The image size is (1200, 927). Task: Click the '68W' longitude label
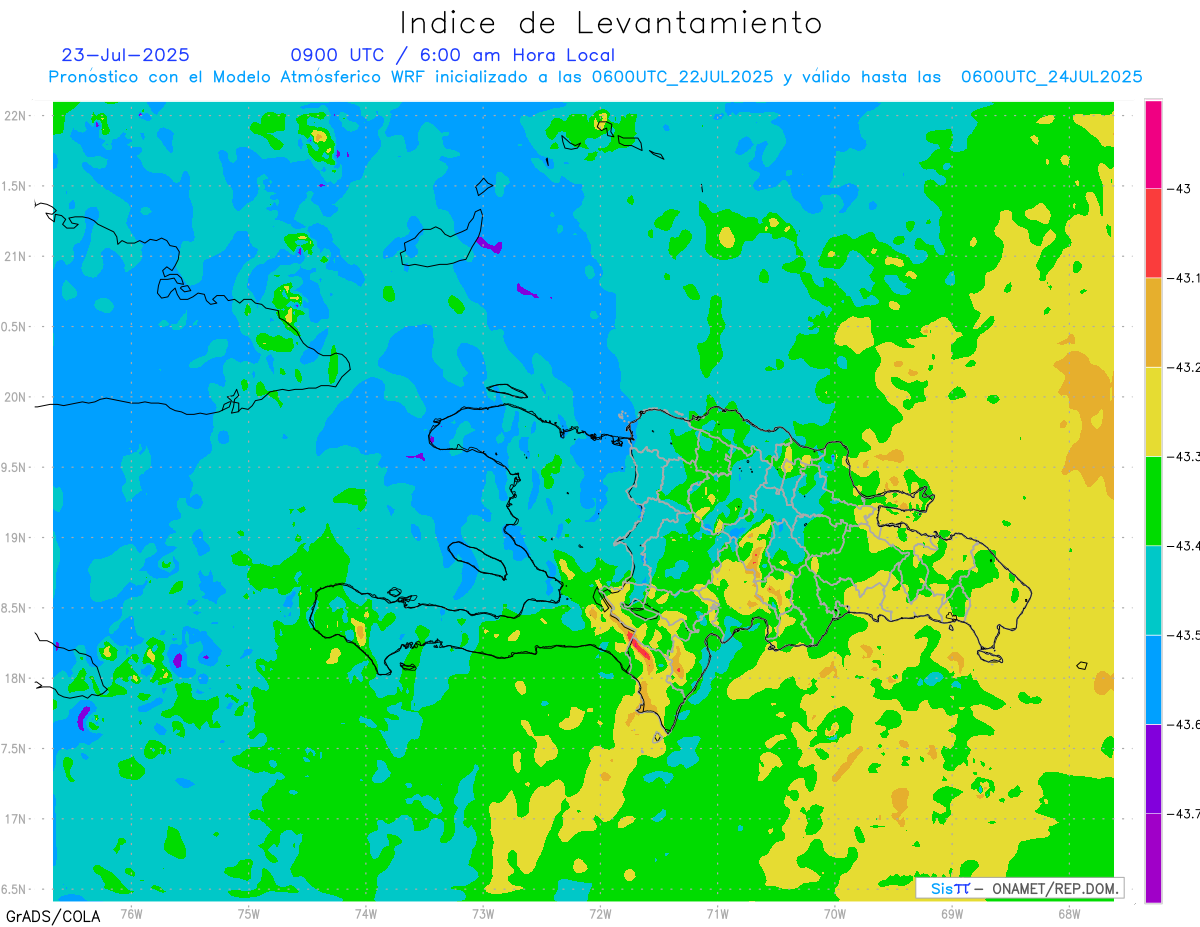click(1069, 913)
